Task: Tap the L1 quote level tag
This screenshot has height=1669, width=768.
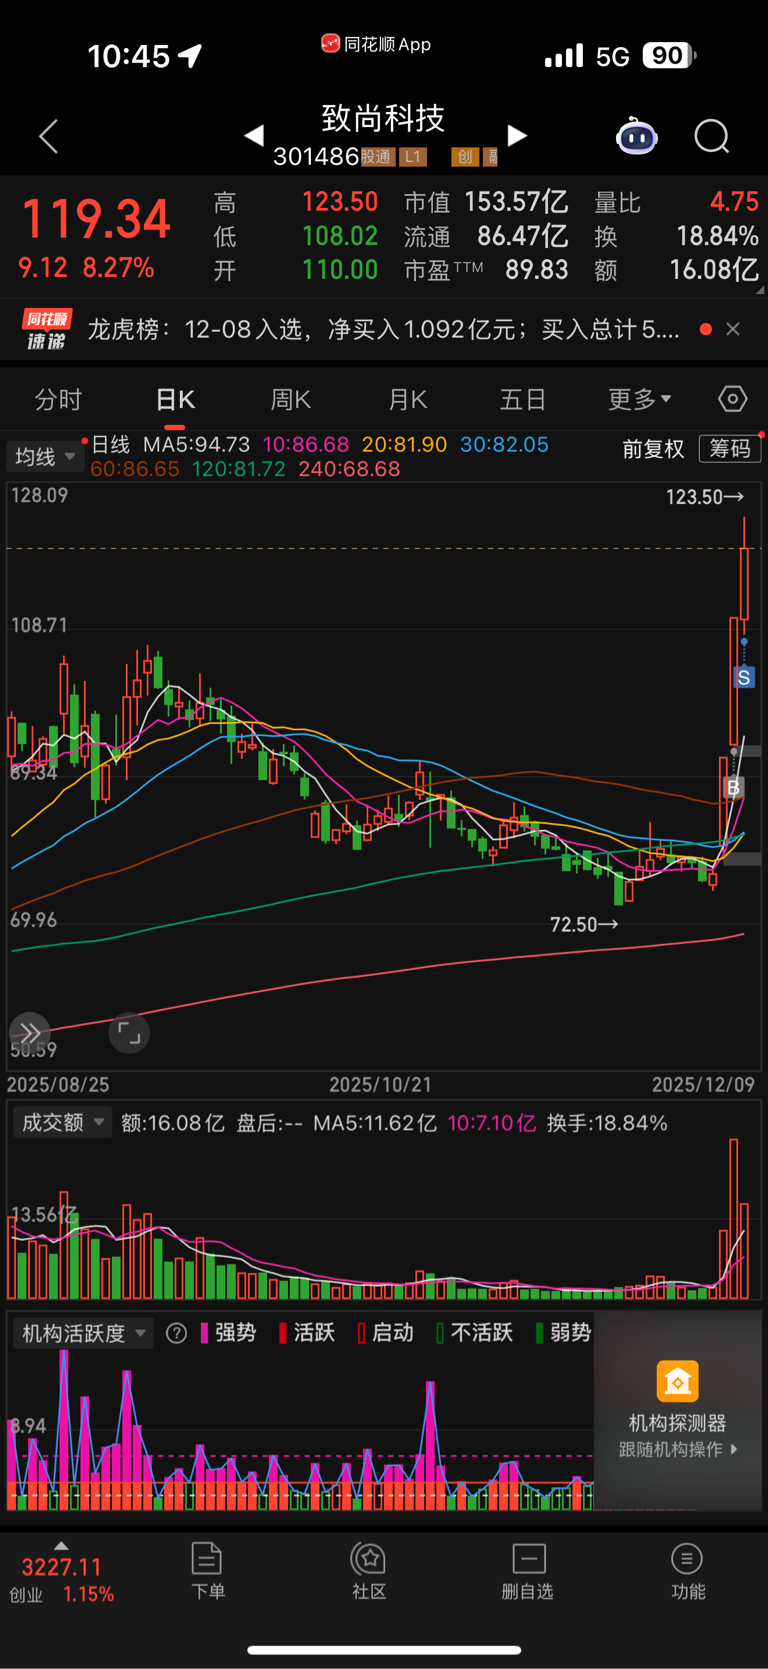Action: click(413, 157)
